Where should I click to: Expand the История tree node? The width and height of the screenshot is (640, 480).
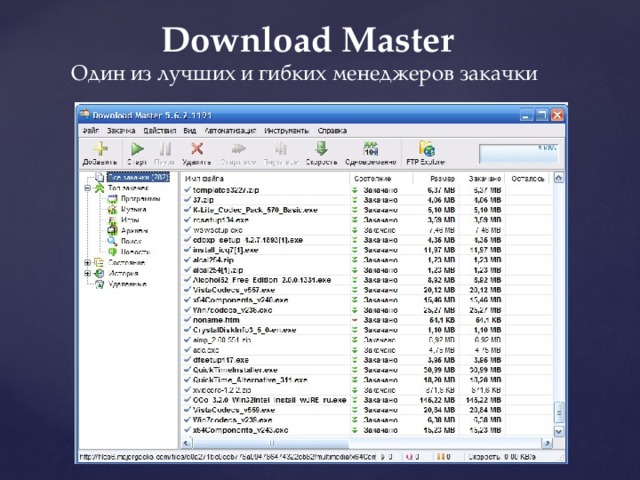tap(87, 273)
